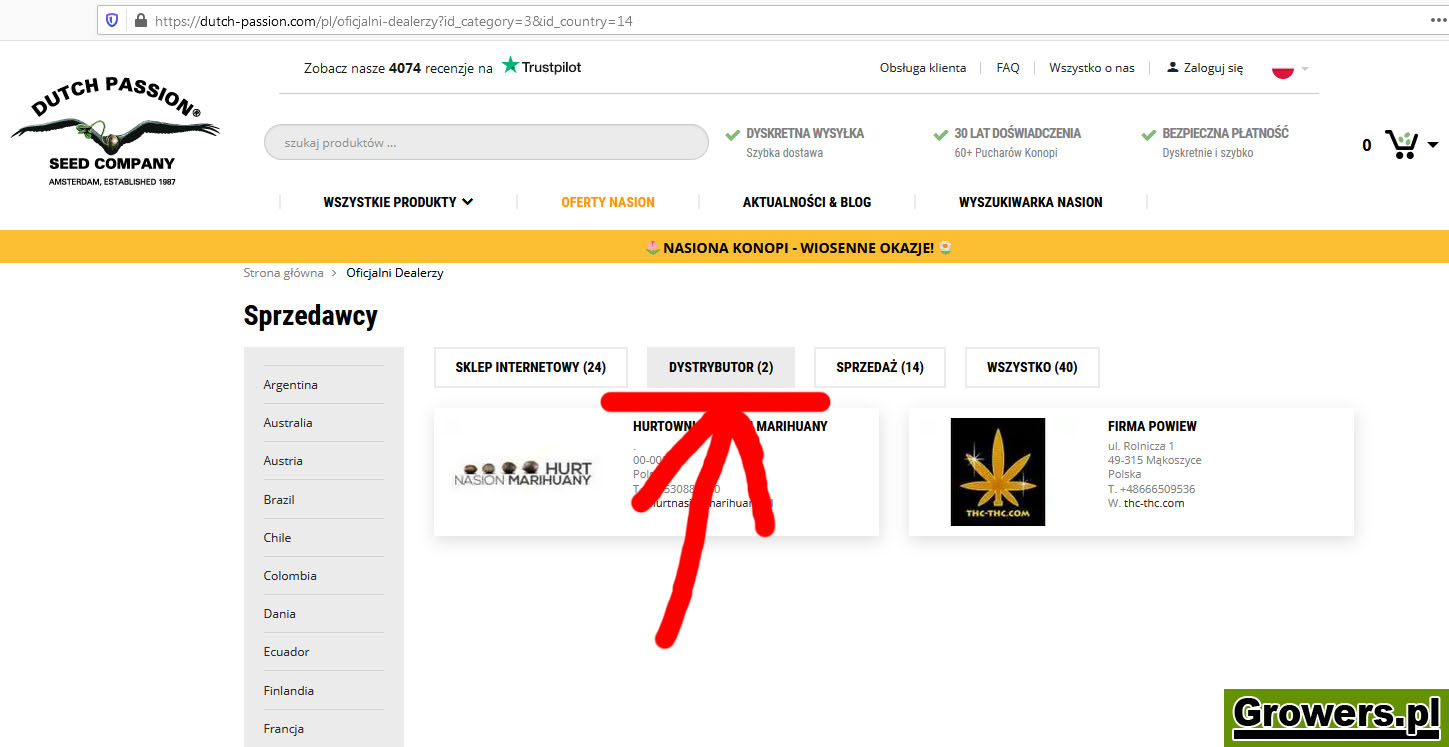1449x747 pixels.
Task: Click the product search field
Action: pyautogui.click(x=486, y=142)
